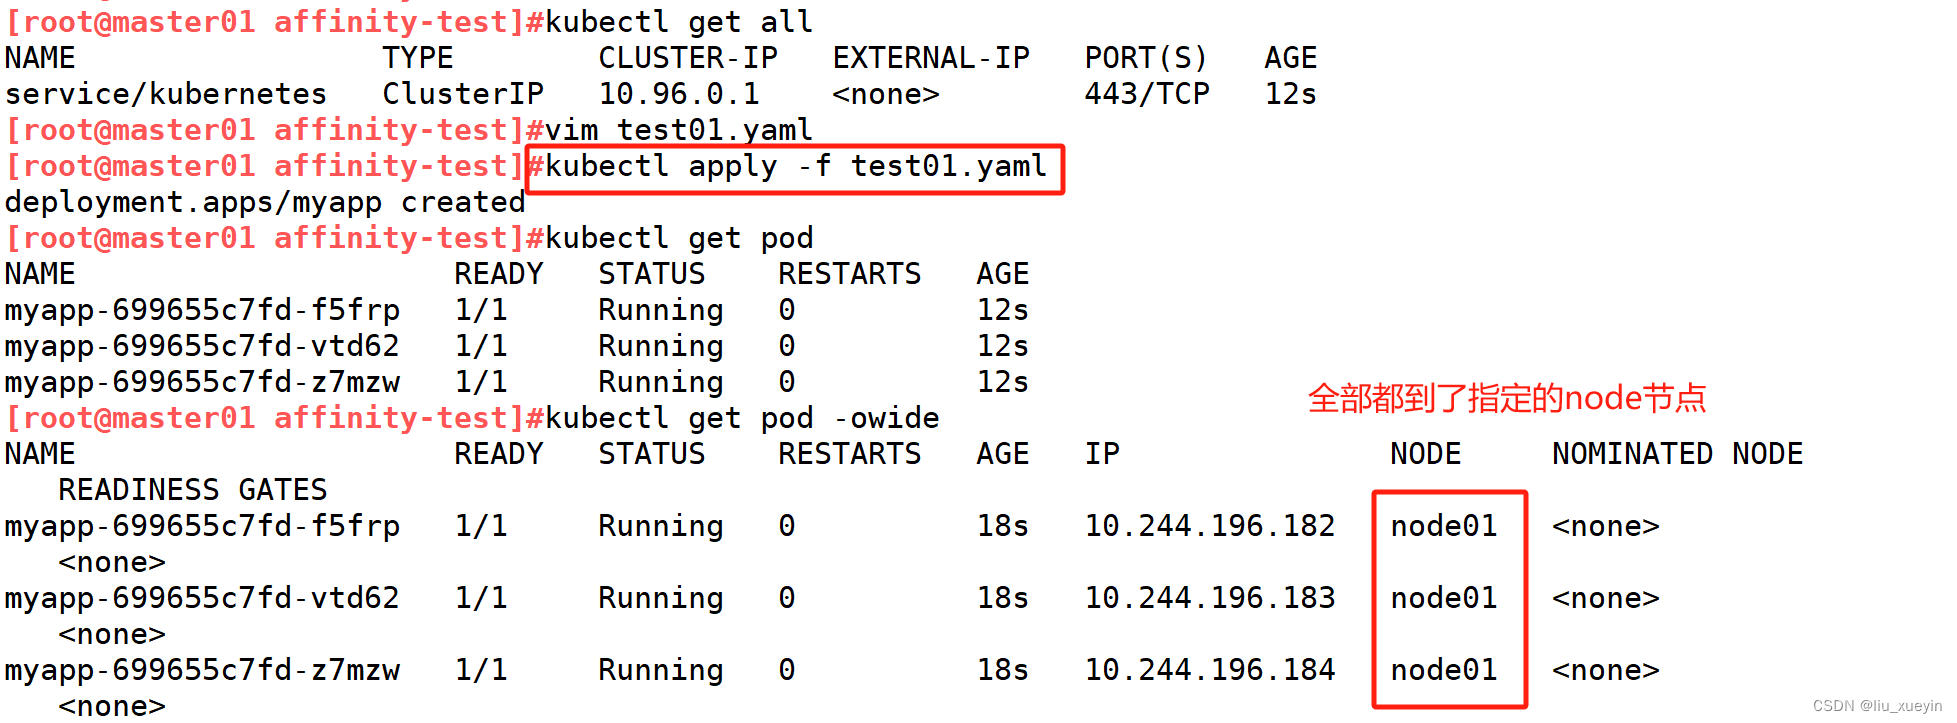Click the PORT(S) column header
The width and height of the screenshot is (1957, 723).
1146,58
